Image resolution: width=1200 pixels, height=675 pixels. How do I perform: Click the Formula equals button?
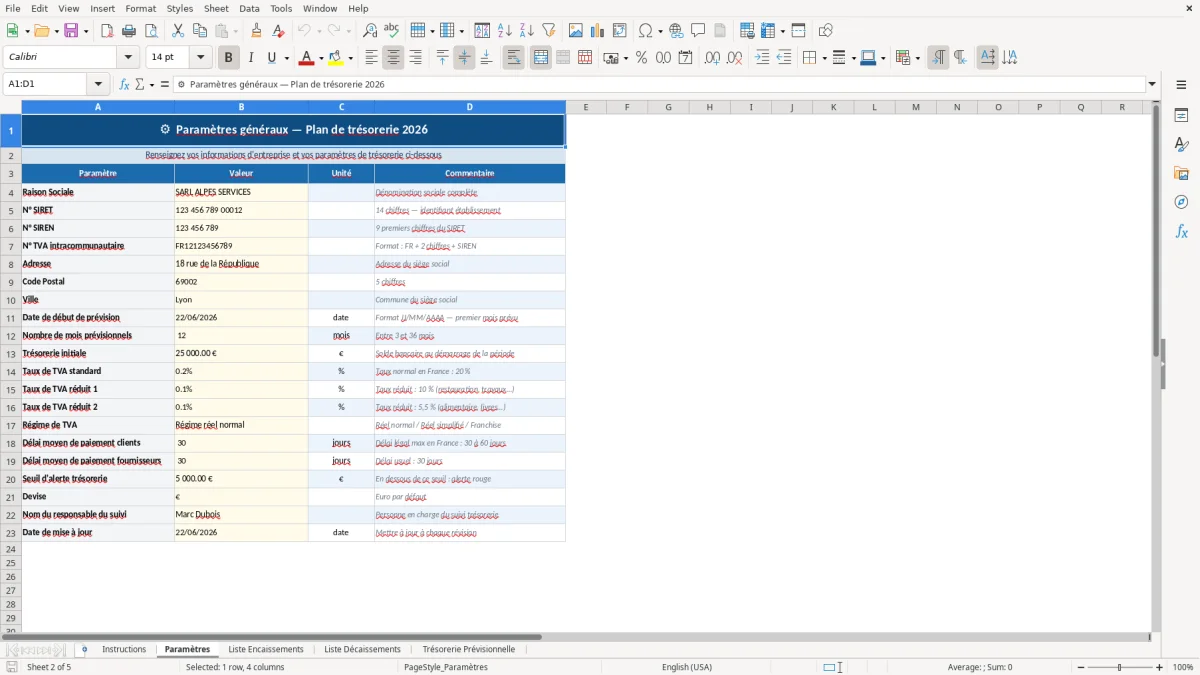(x=164, y=84)
